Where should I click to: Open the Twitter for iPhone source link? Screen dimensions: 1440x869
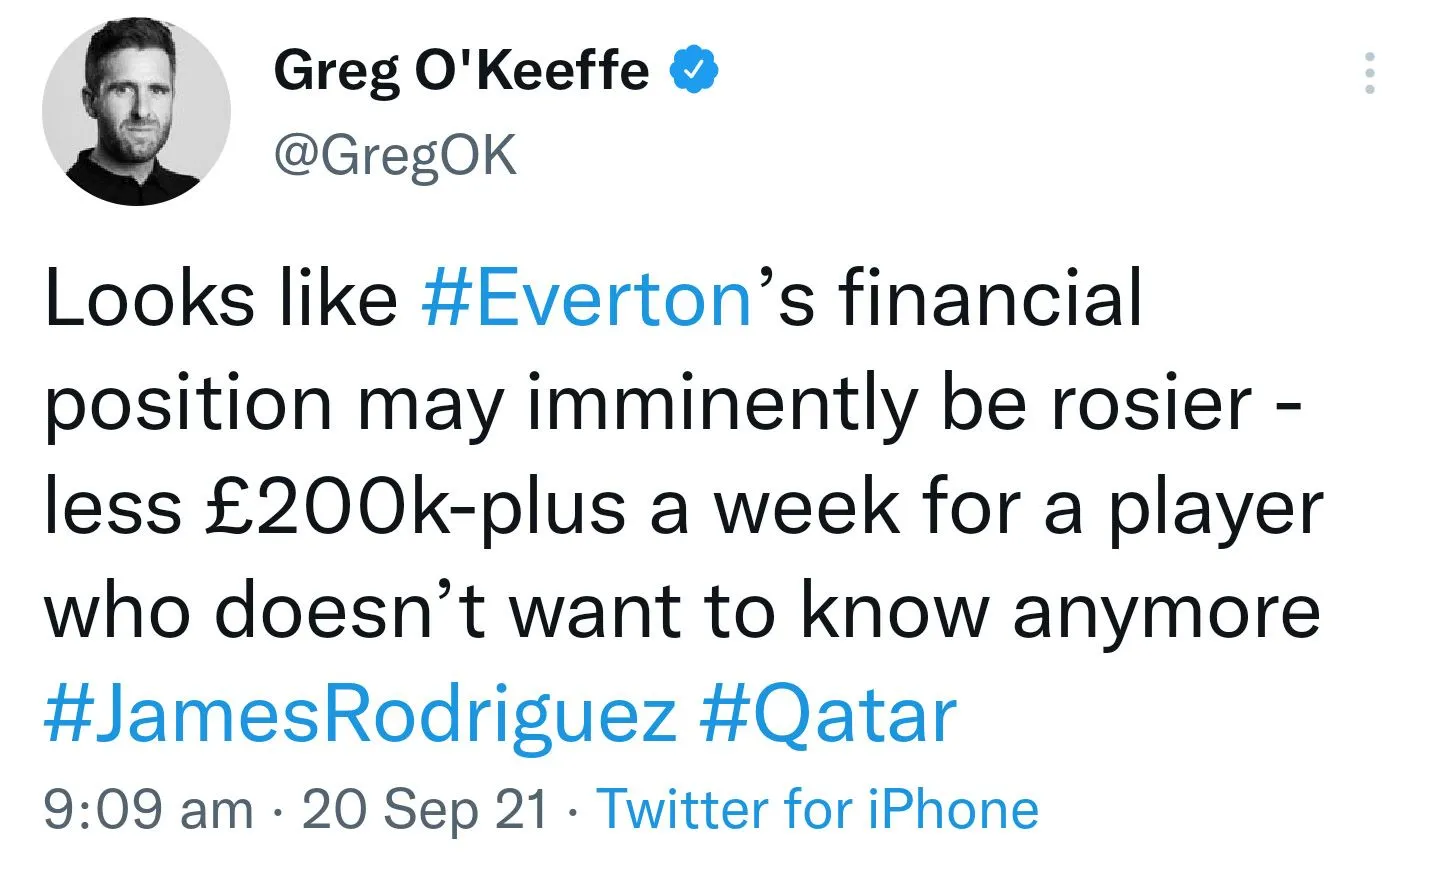pos(817,808)
